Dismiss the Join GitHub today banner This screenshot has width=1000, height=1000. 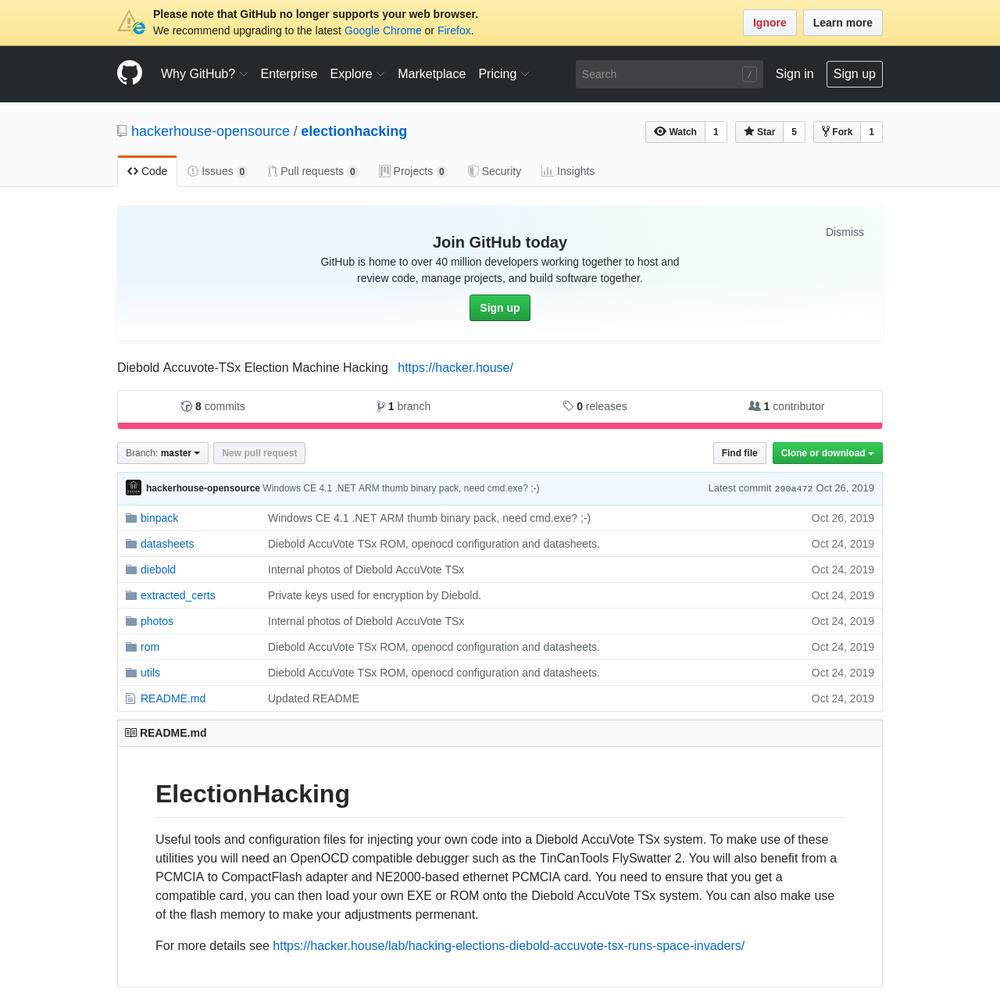click(x=844, y=232)
